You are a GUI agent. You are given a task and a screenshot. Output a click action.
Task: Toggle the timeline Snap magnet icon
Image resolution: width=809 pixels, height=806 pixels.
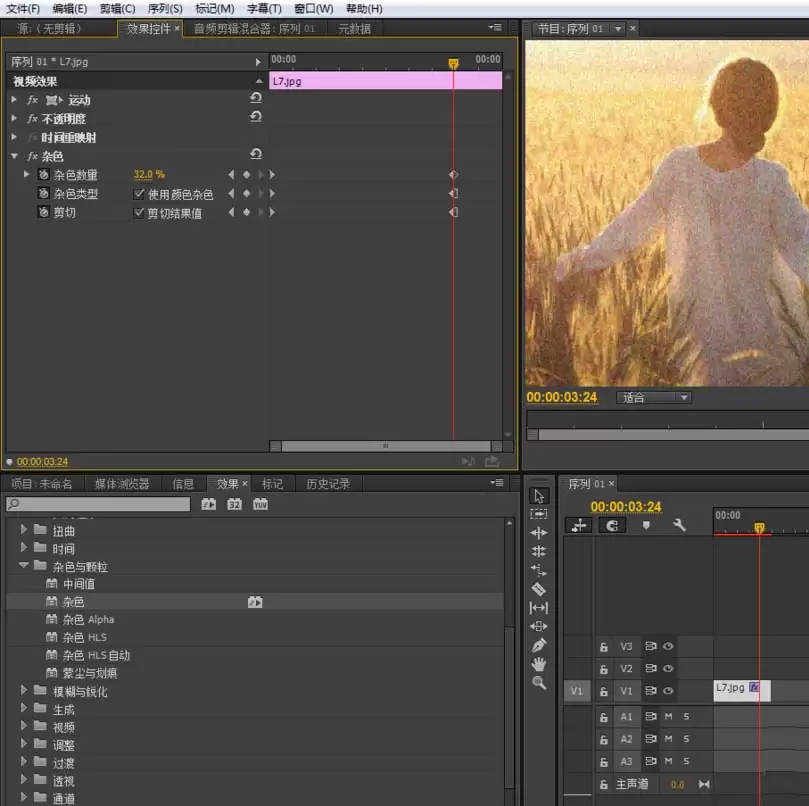coord(612,525)
